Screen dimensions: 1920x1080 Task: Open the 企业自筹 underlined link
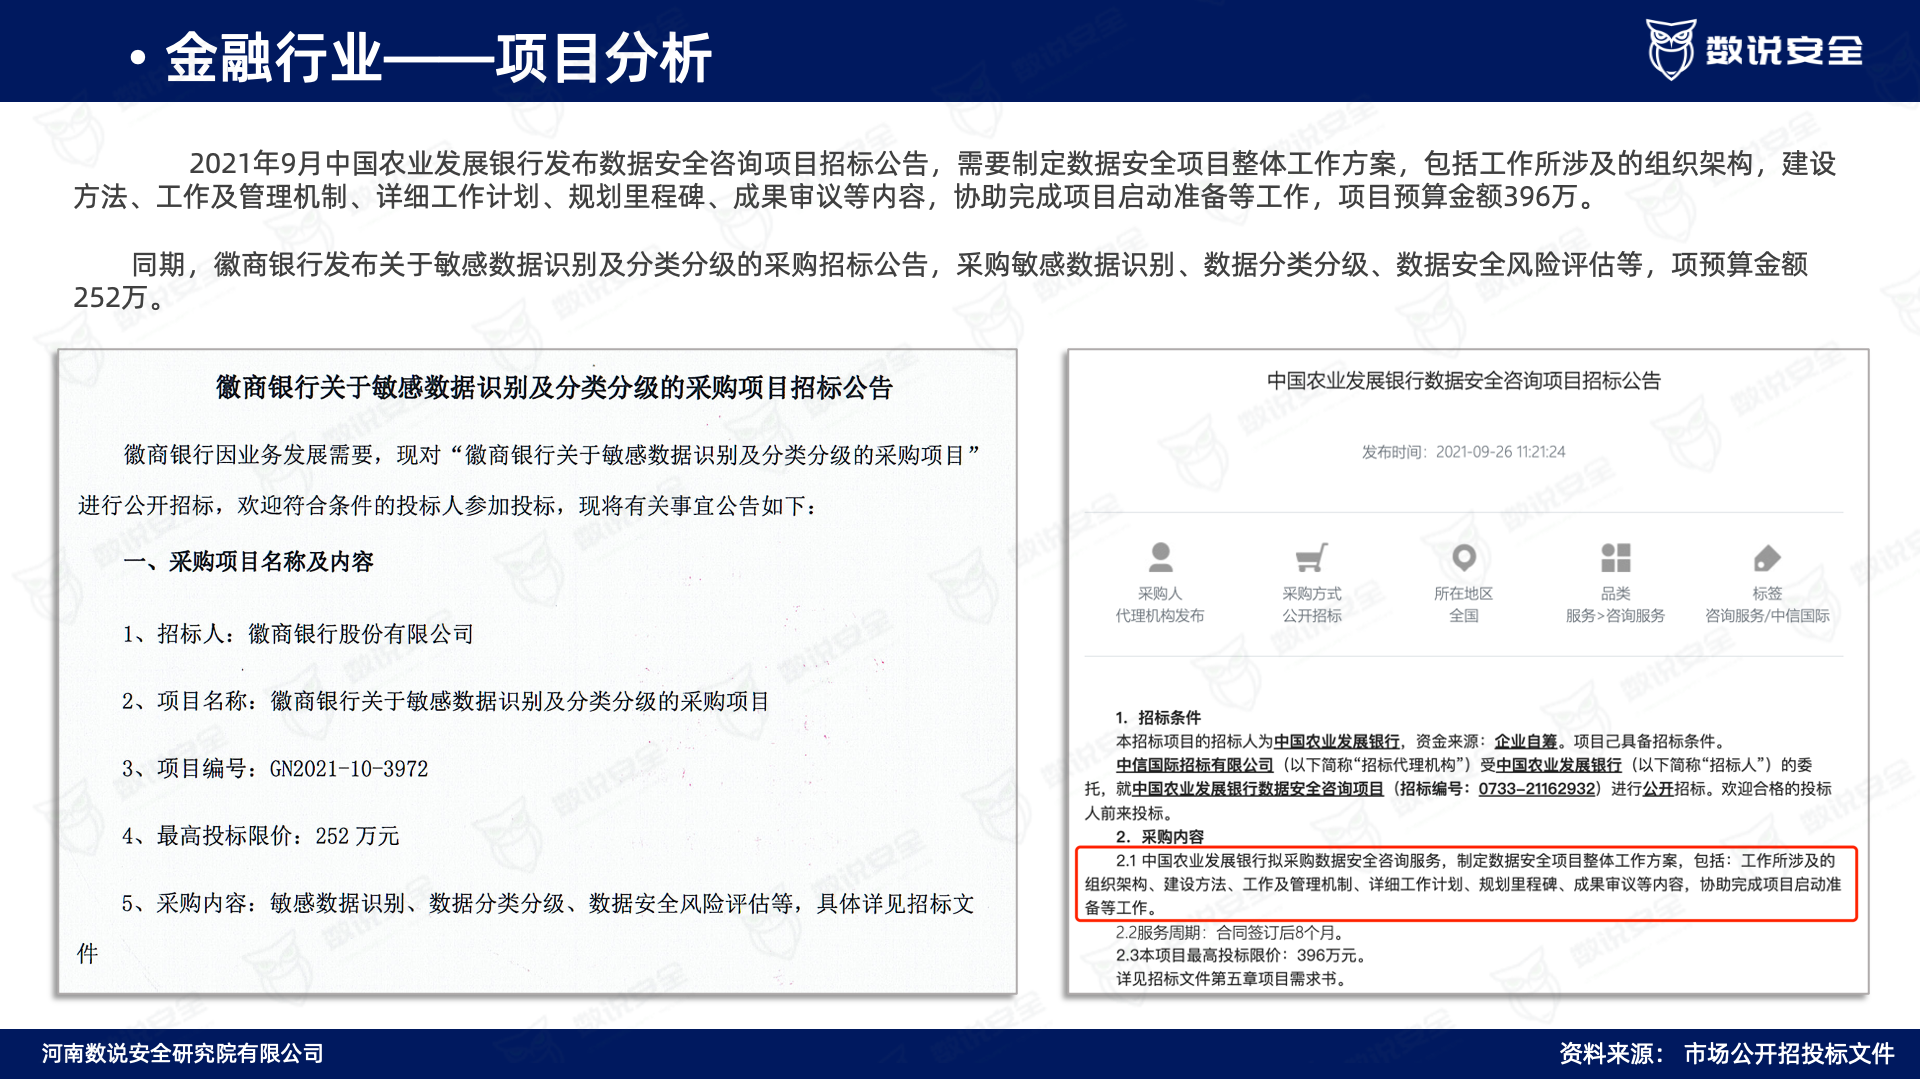click(x=1526, y=741)
